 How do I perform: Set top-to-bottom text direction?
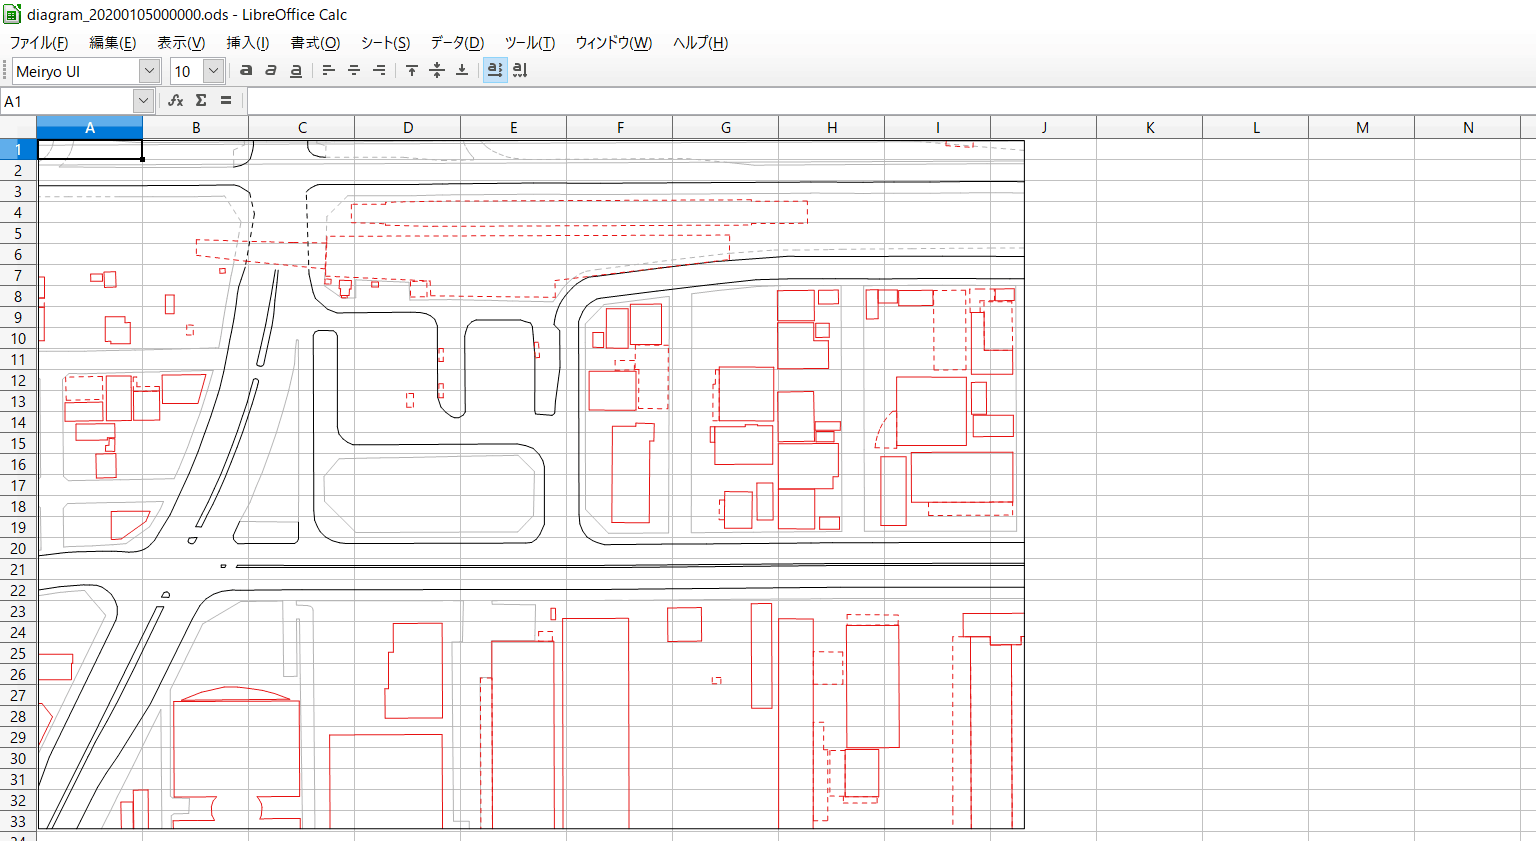coord(520,71)
